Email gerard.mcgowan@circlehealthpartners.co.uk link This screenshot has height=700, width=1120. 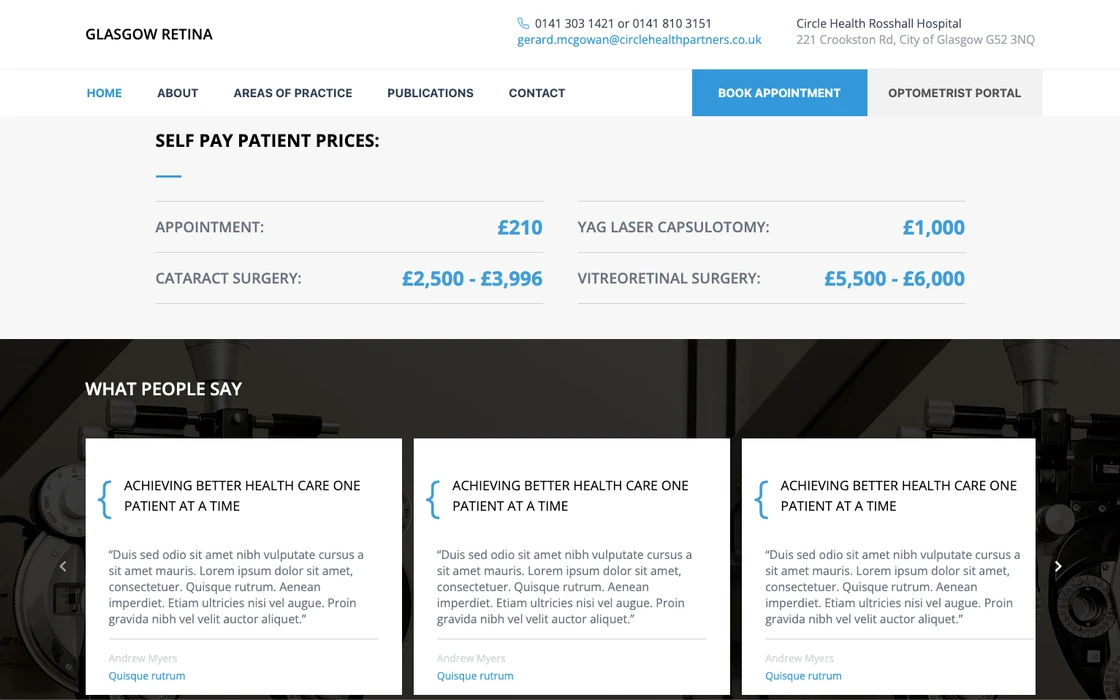point(639,40)
